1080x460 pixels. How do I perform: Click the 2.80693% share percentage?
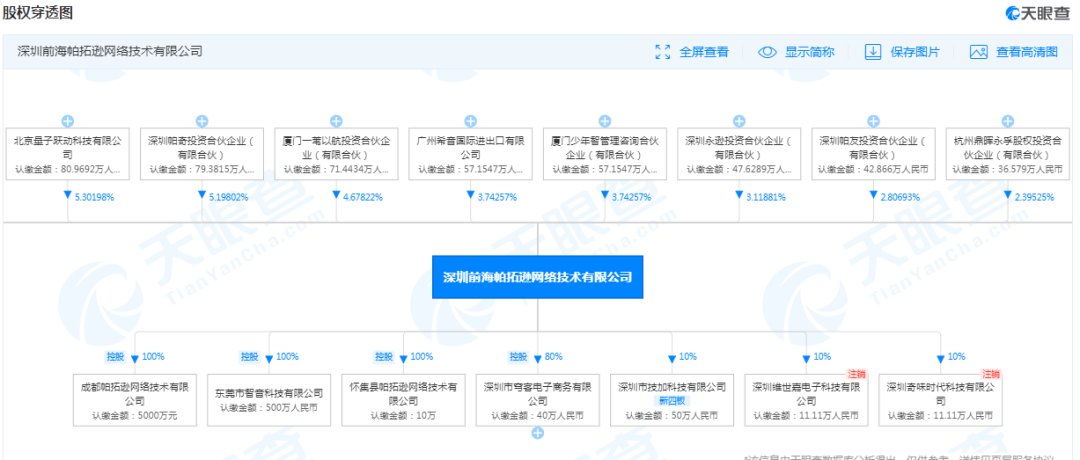click(900, 197)
